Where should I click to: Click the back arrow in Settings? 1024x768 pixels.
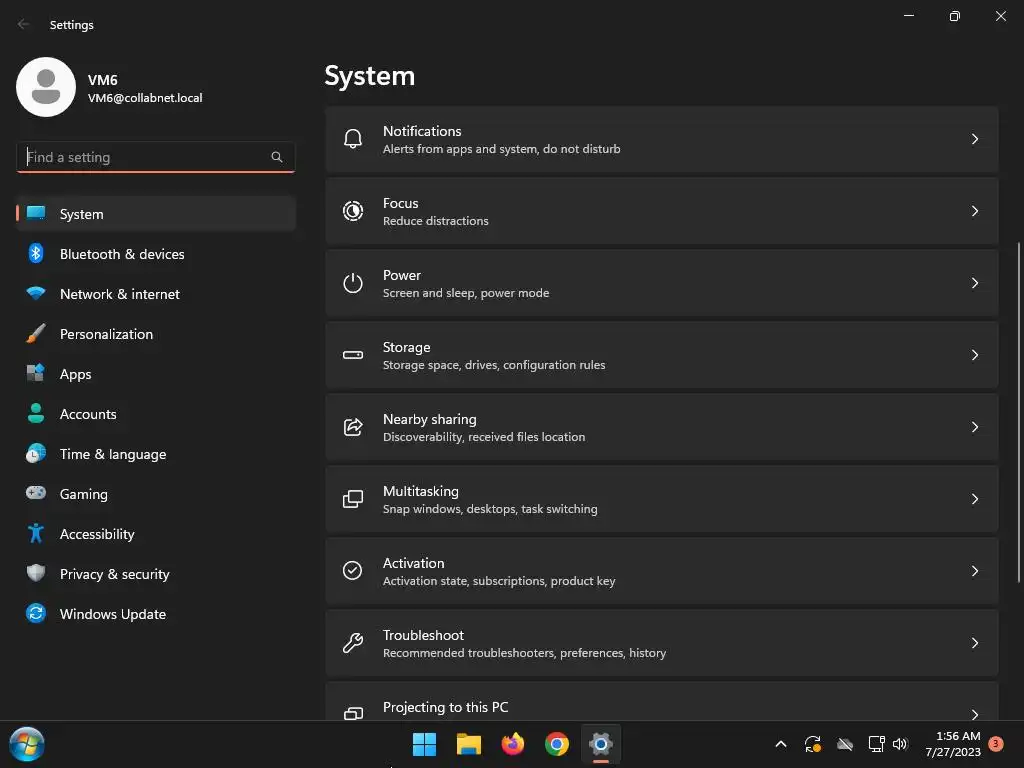click(x=24, y=24)
